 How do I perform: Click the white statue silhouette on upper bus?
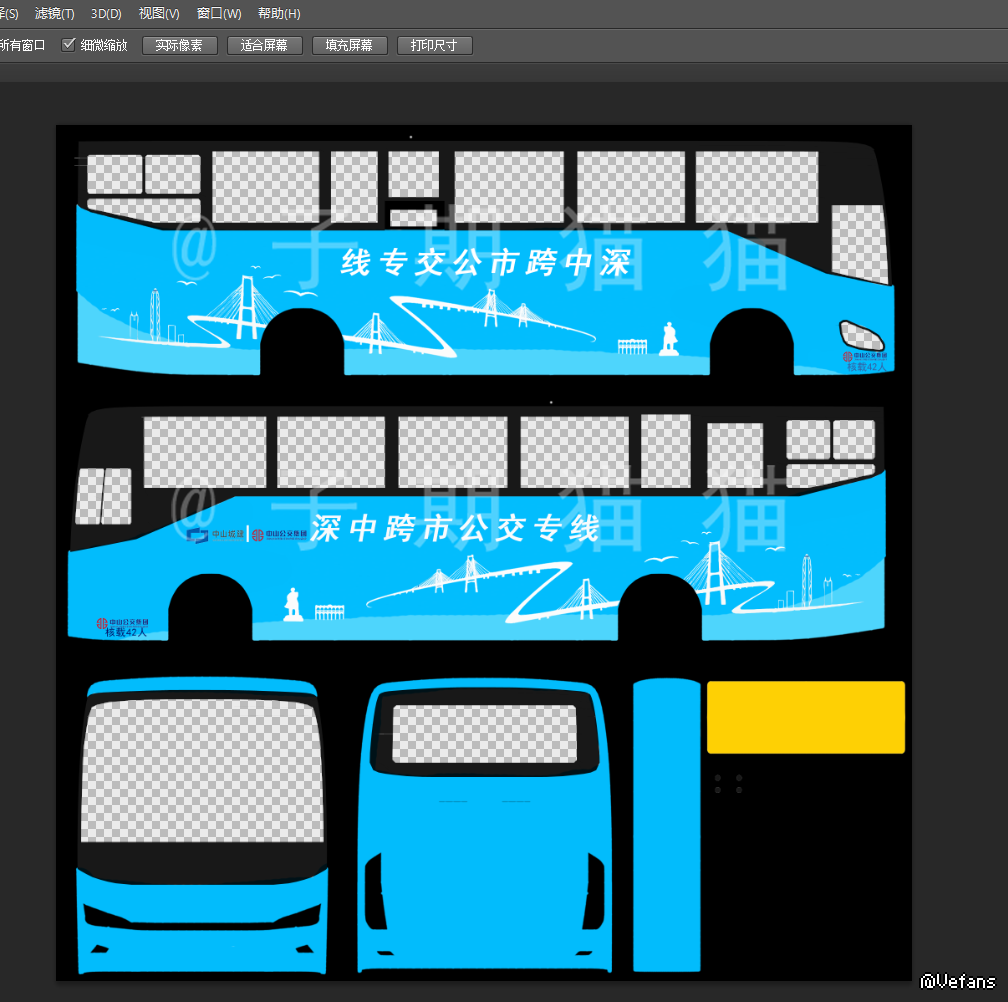(x=668, y=338)
